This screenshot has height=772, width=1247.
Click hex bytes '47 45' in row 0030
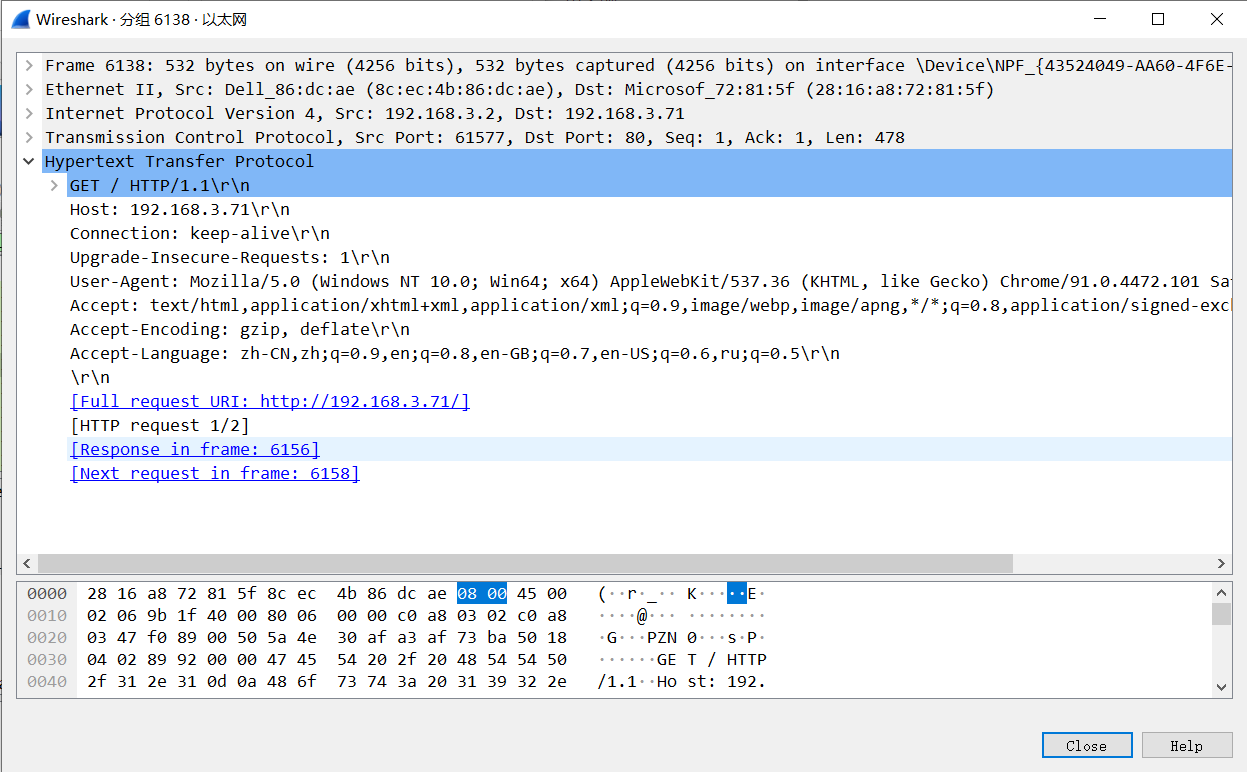point(292,659)
